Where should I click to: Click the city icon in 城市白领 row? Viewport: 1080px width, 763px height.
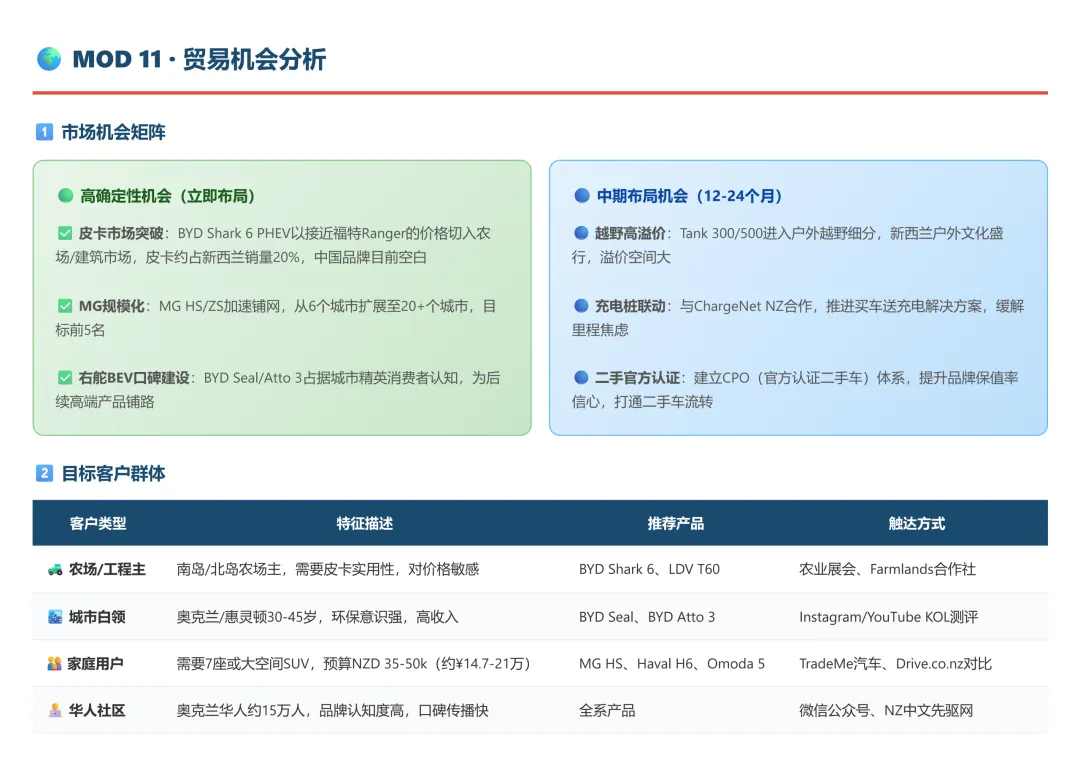pos(55,617)
